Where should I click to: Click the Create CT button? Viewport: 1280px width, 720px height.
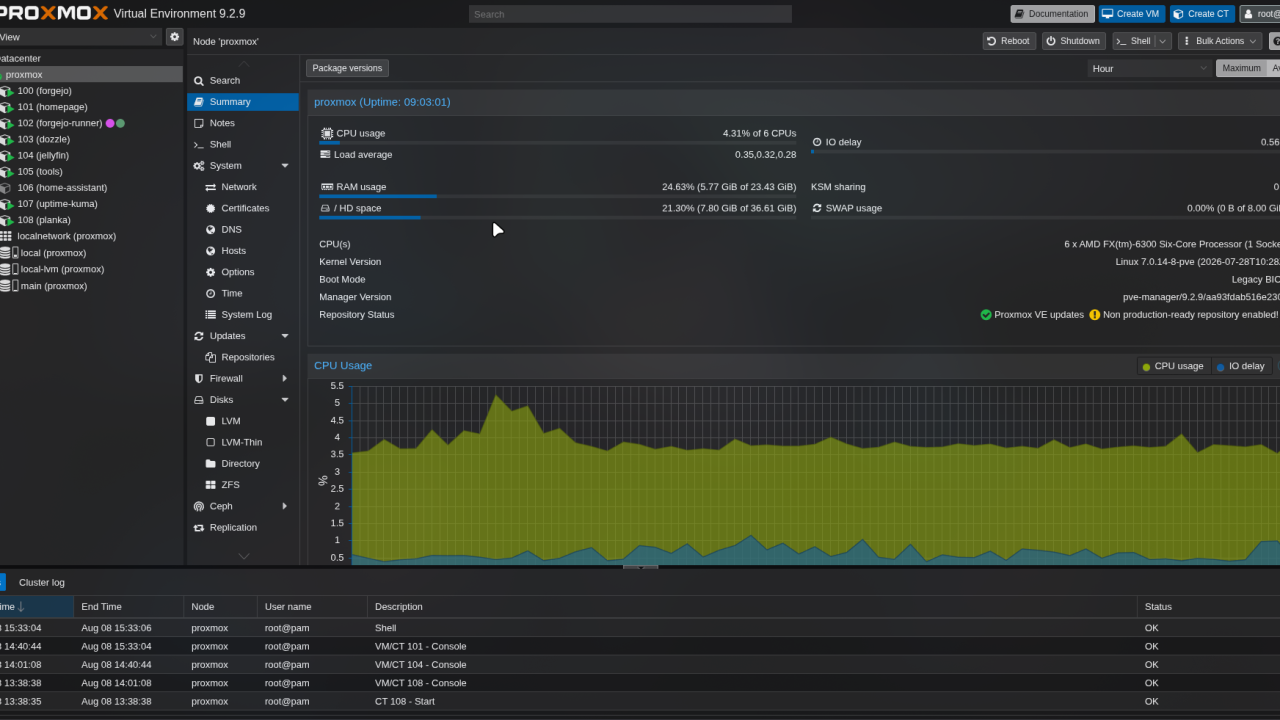pyautogui.click(x=1202, y=14)
